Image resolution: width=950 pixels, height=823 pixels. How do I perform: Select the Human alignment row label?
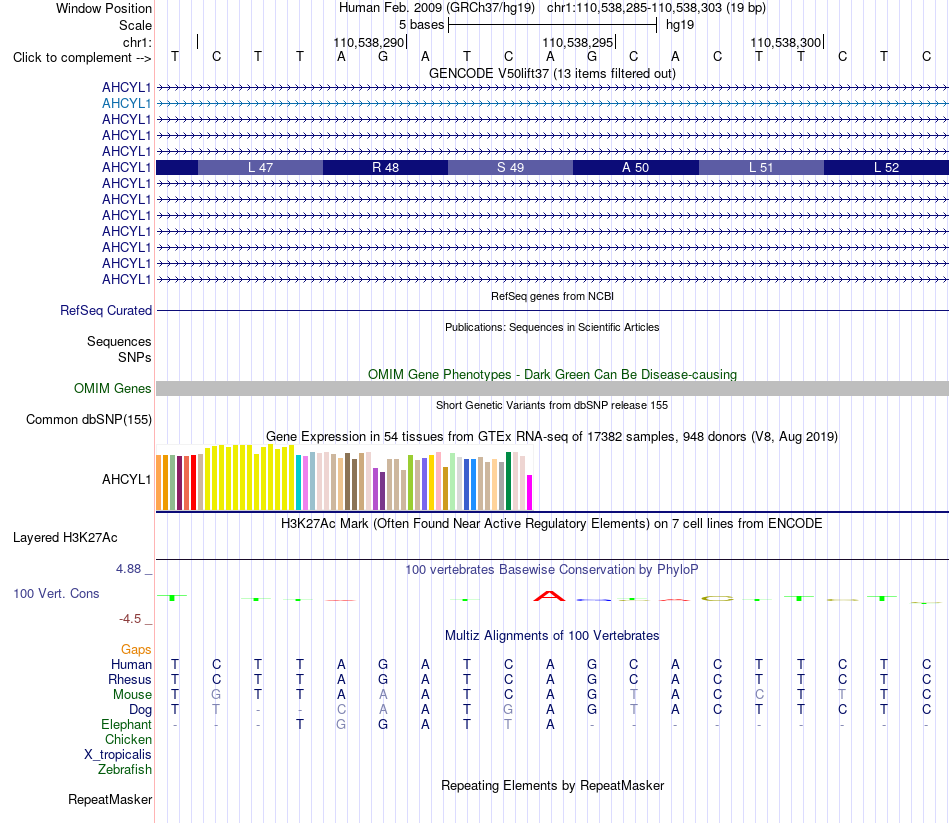[x=131, y=664]
